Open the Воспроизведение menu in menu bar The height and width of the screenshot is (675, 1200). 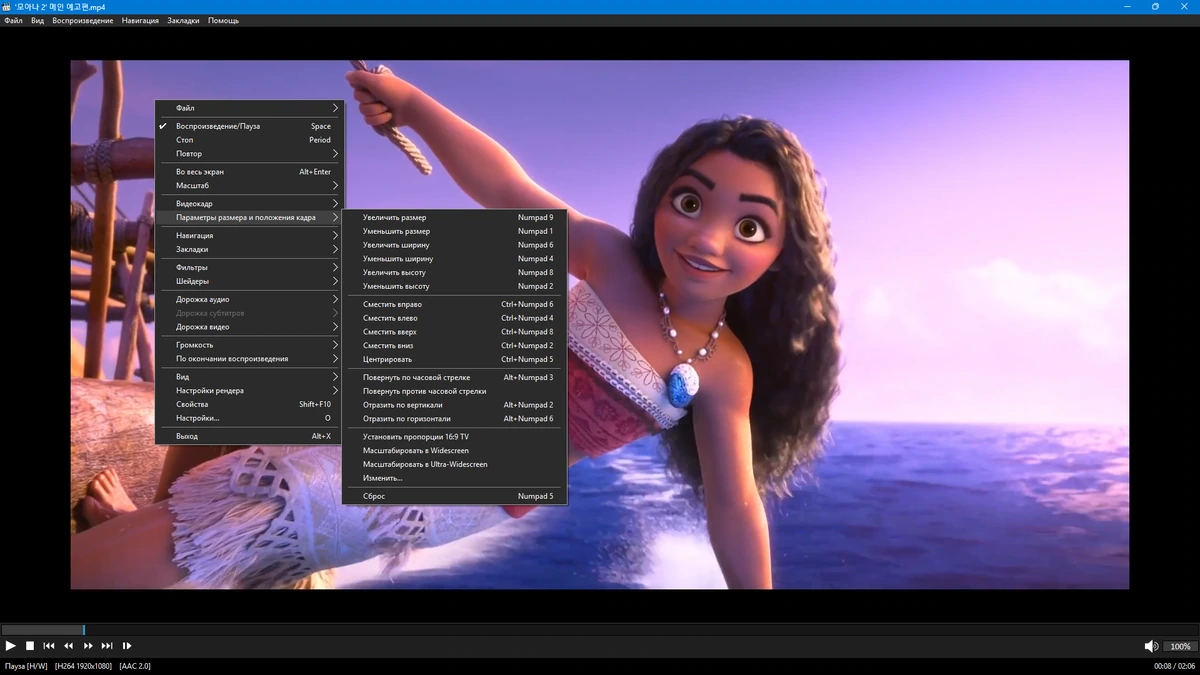83,20
